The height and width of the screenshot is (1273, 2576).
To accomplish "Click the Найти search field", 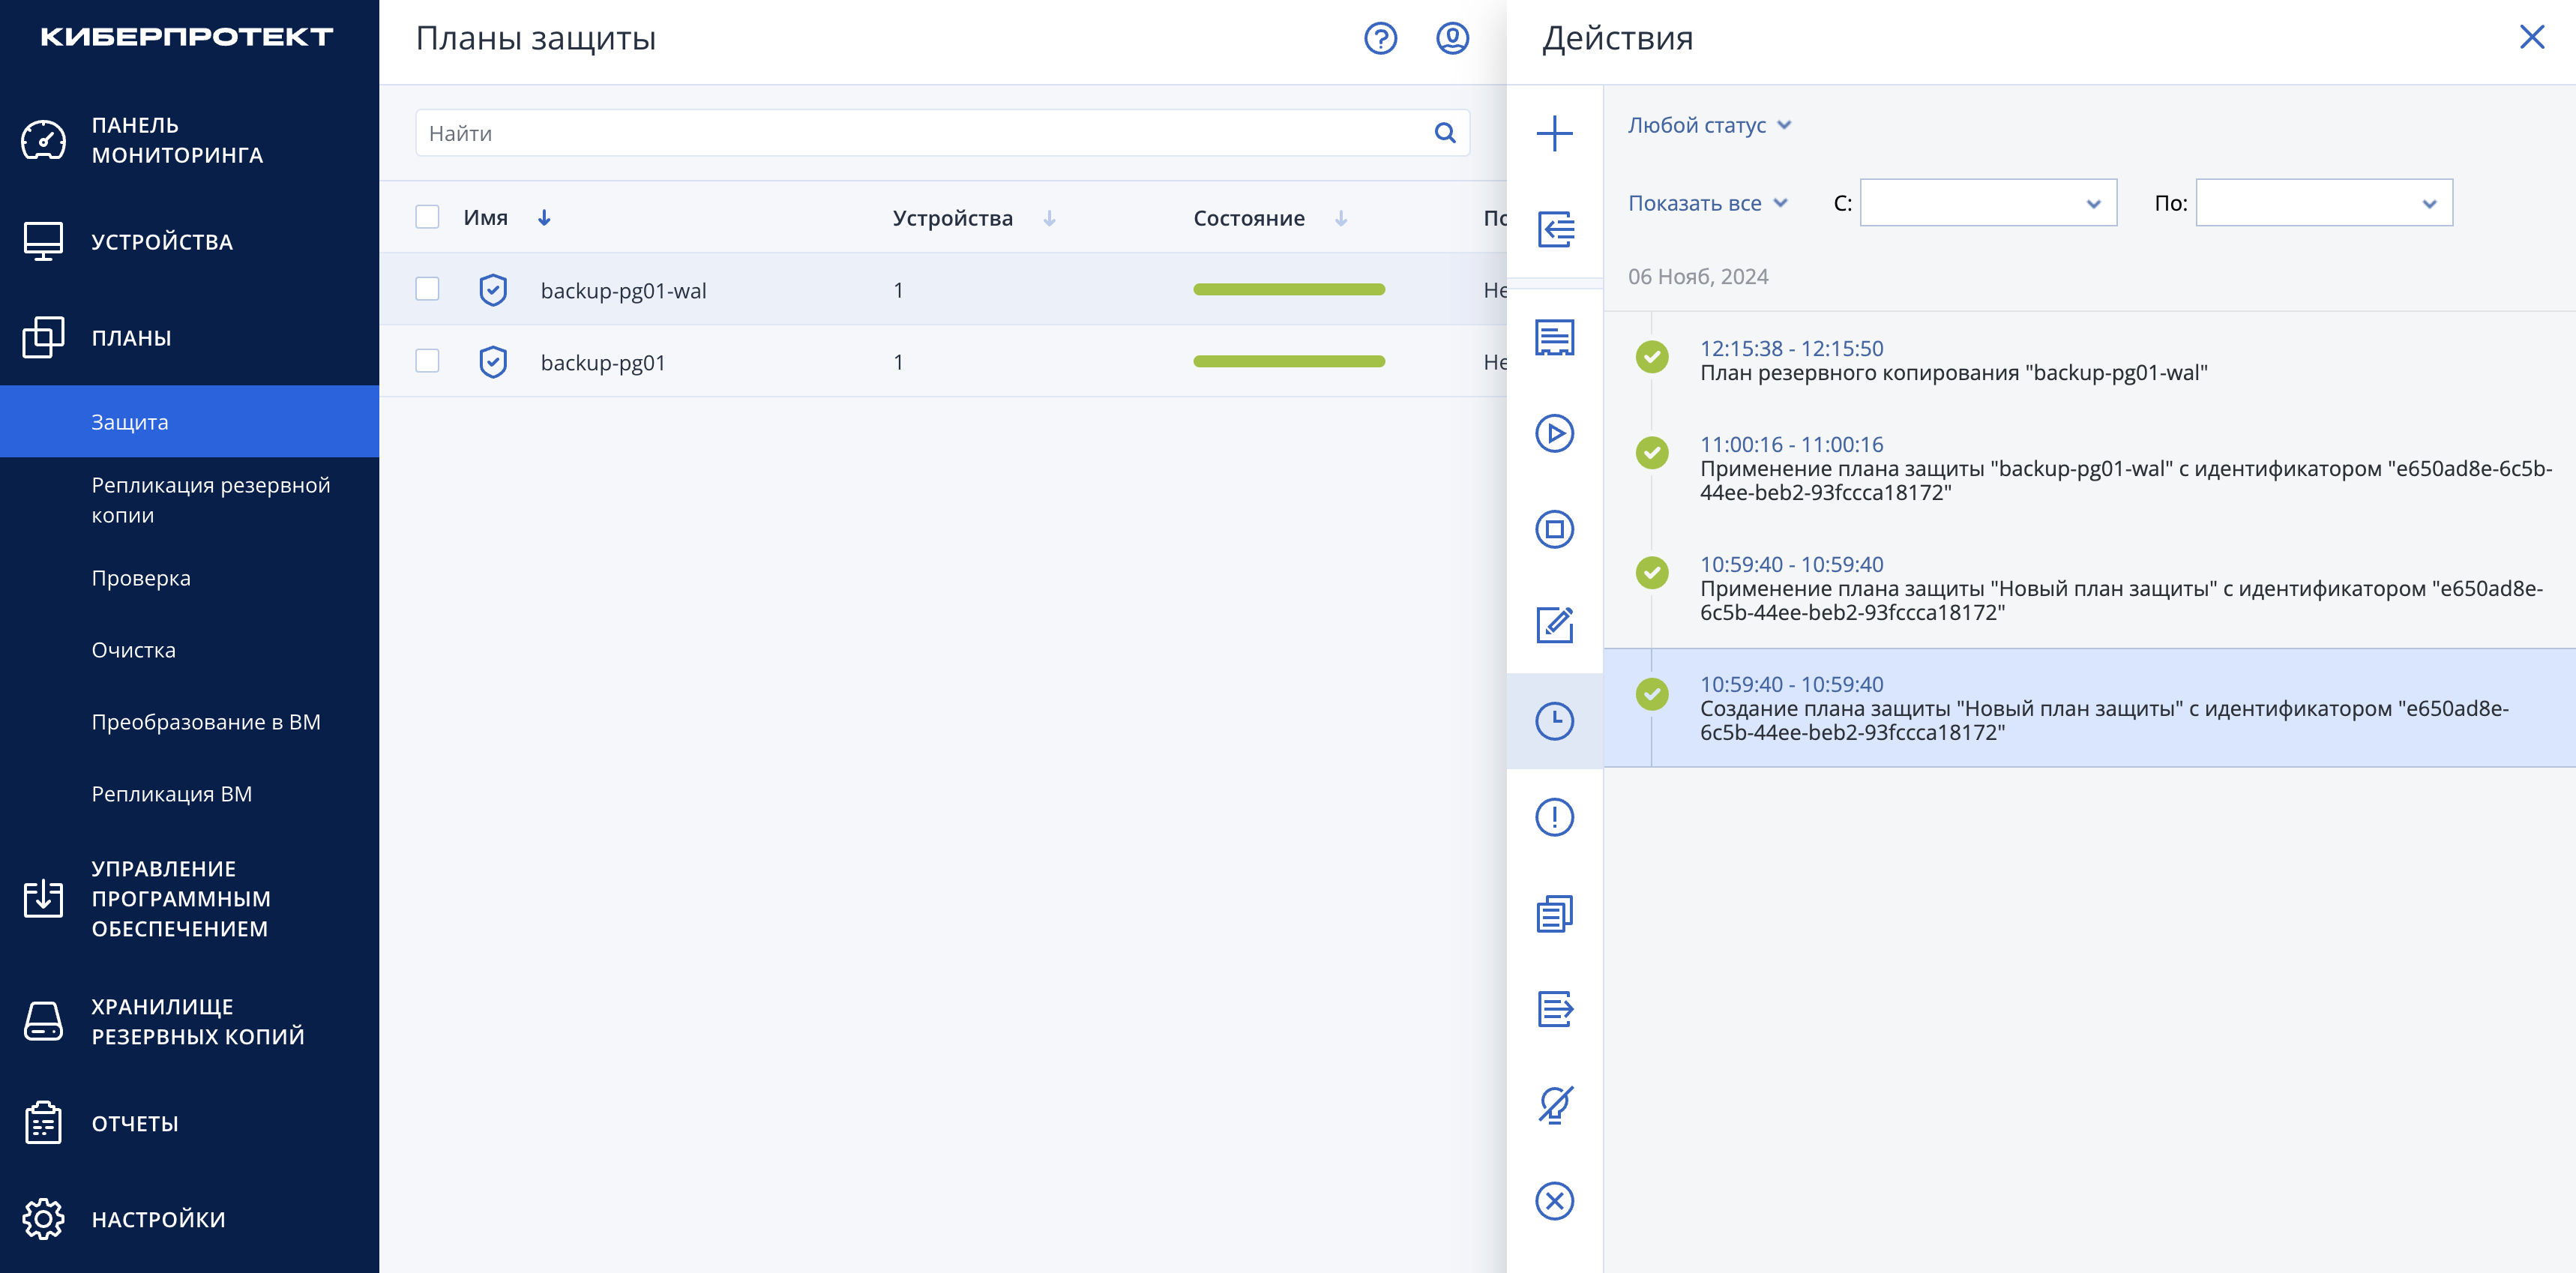I will click(x=942, y=133).
